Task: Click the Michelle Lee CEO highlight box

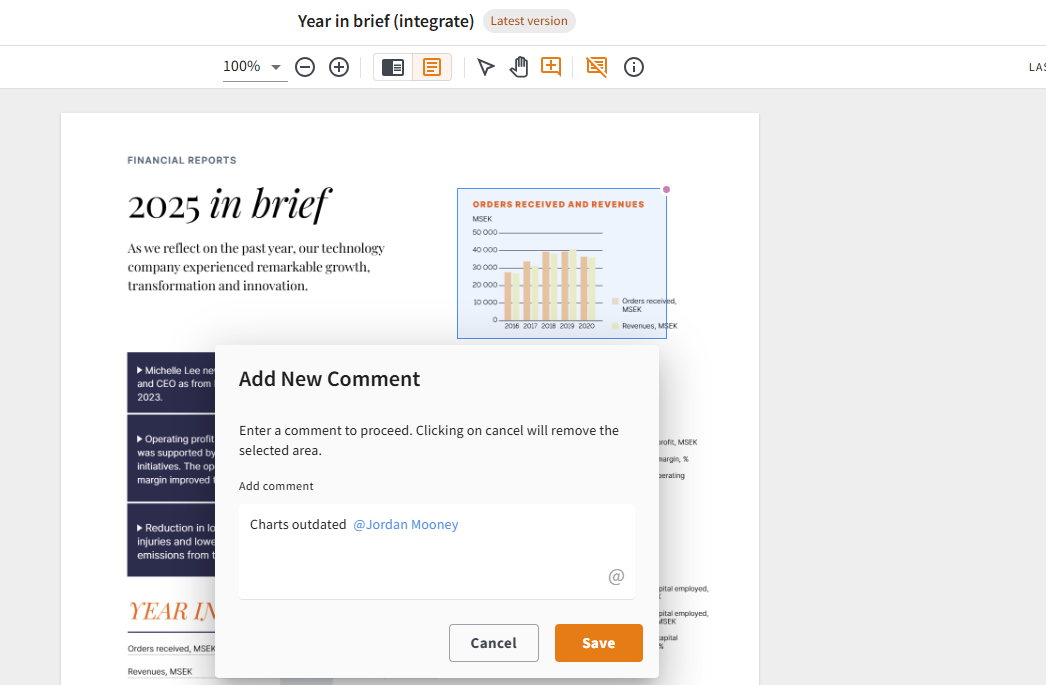Action: click(171, 383)
